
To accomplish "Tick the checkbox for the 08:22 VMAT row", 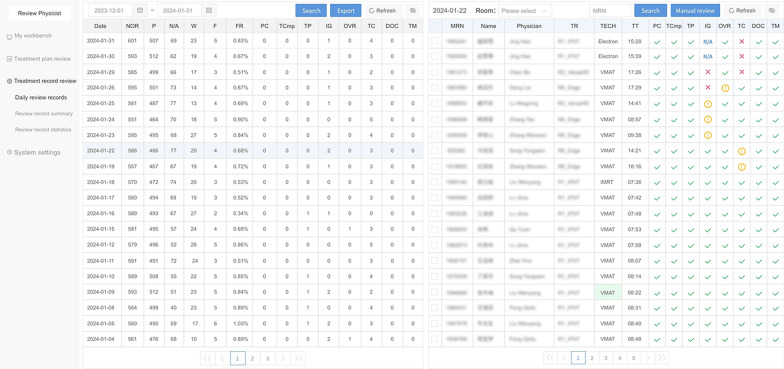I will (x=434, y=292).
